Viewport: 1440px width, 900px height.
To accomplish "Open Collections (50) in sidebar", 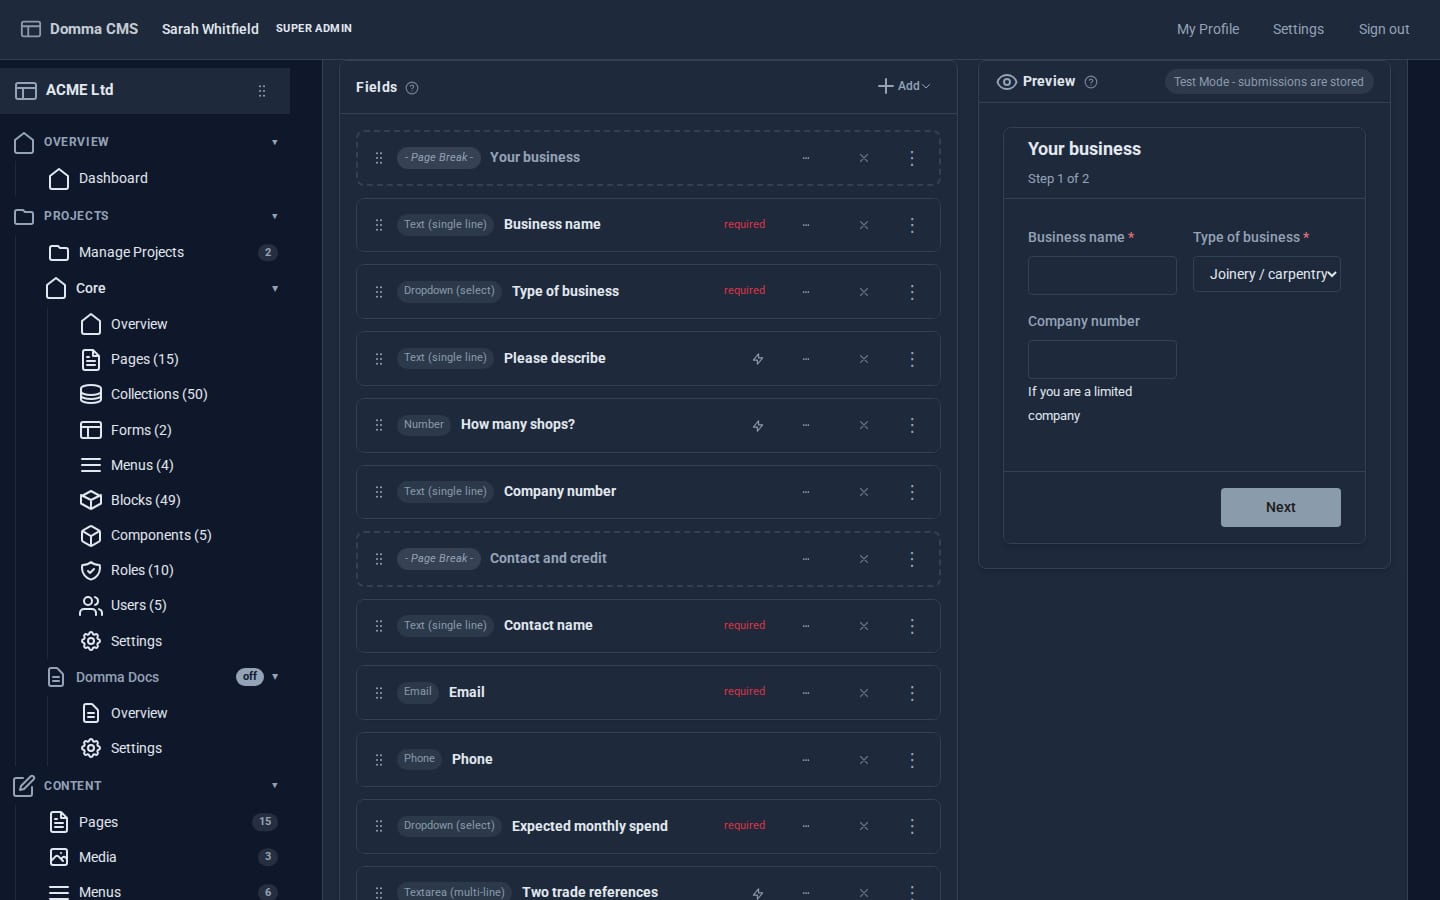I will [x=159, y=394].
